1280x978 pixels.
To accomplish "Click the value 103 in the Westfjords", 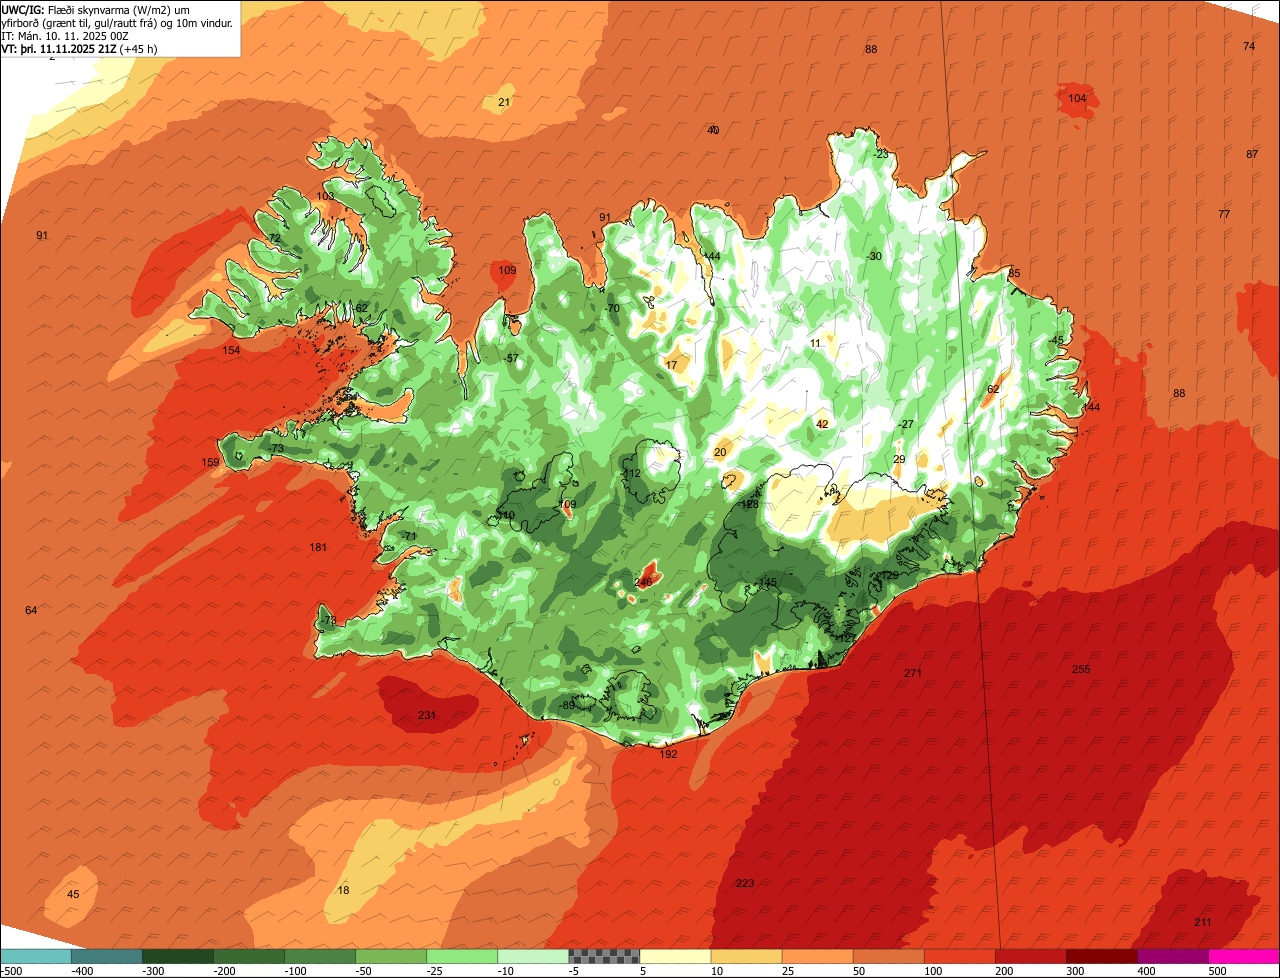I will [326, 196].
